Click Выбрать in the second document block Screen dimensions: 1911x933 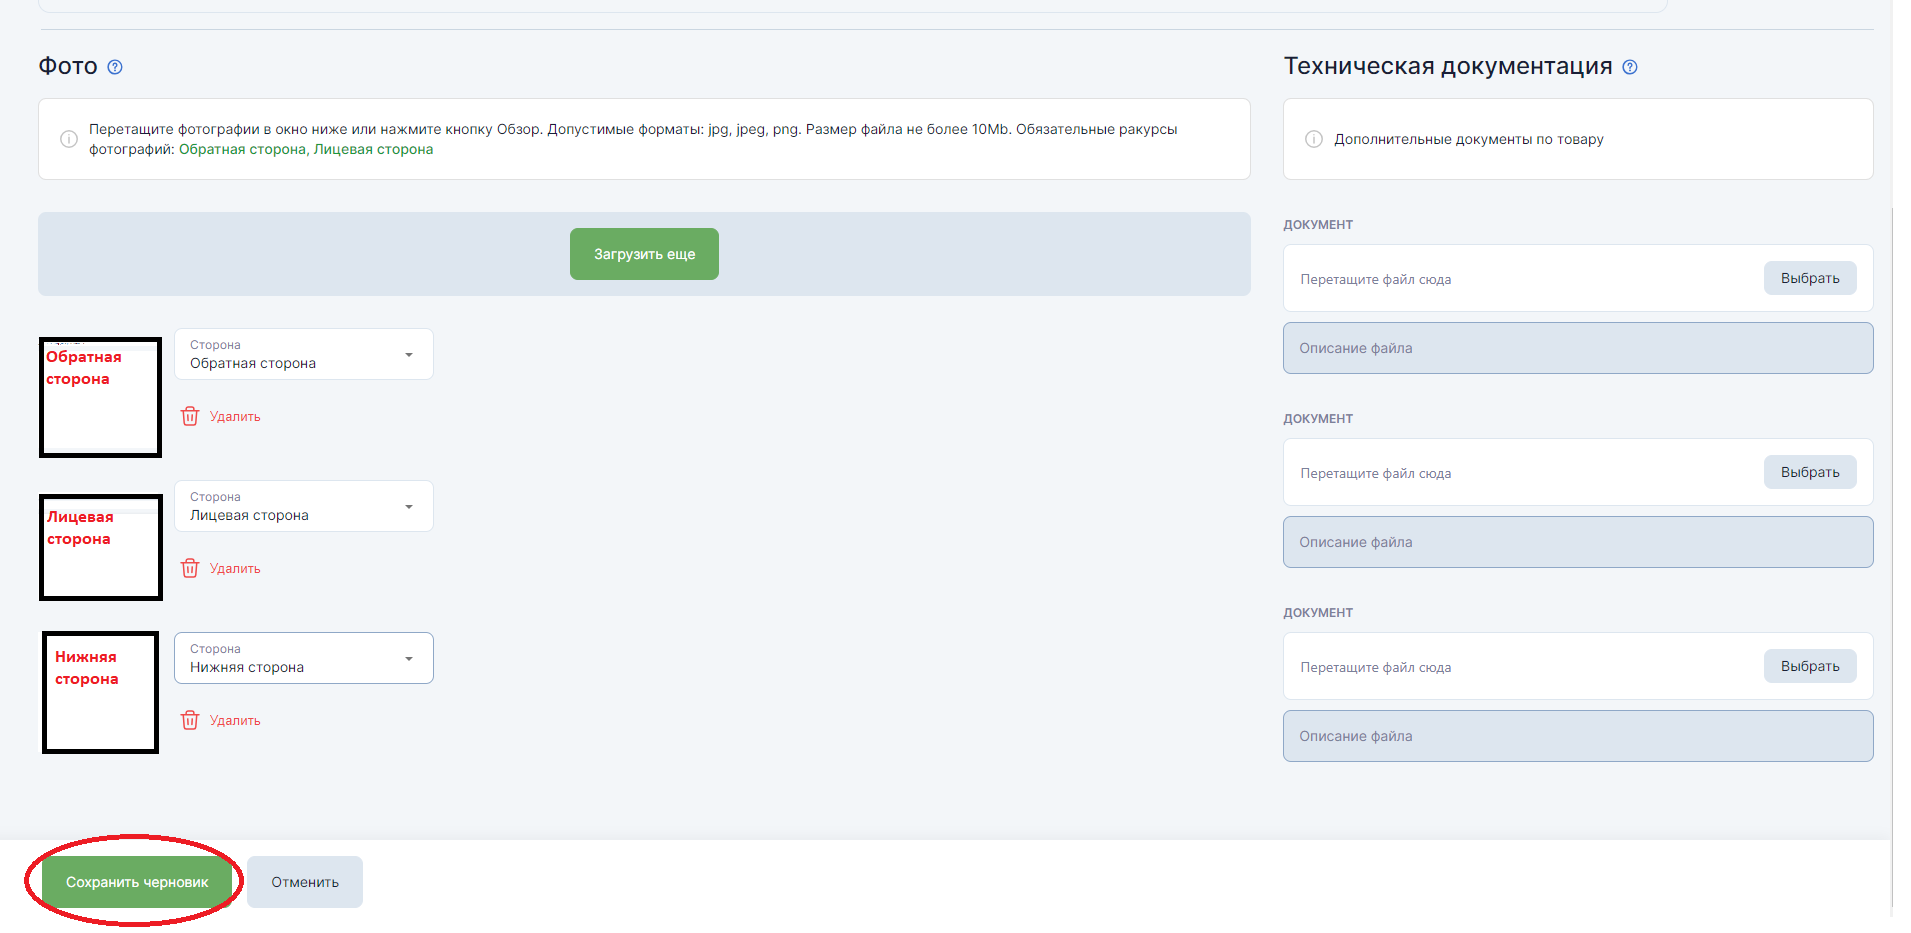(x=1810, y=472)
